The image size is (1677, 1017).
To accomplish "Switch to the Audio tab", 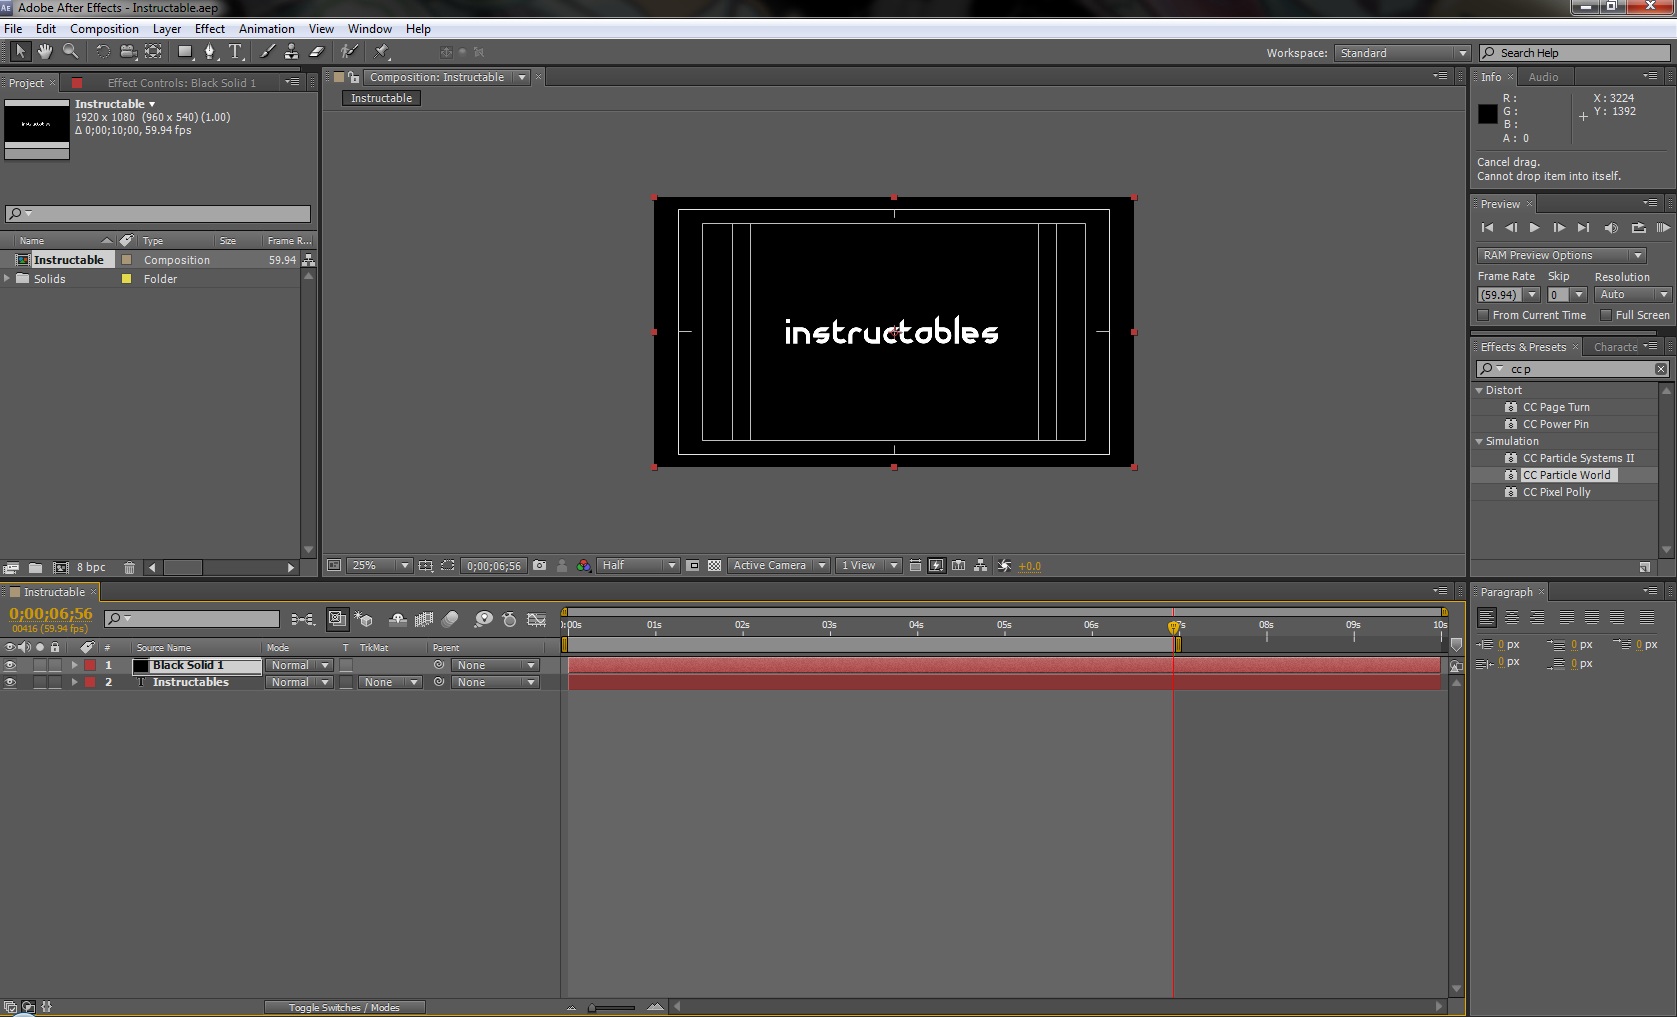I will [x=1543, y=77].
